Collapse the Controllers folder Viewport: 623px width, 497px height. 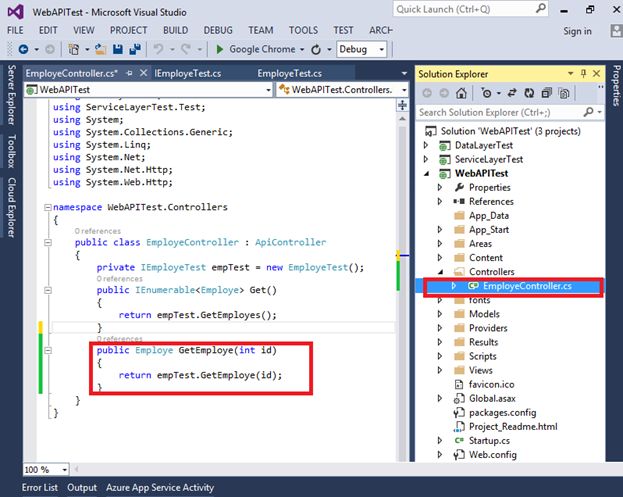[x=440, y=272]
